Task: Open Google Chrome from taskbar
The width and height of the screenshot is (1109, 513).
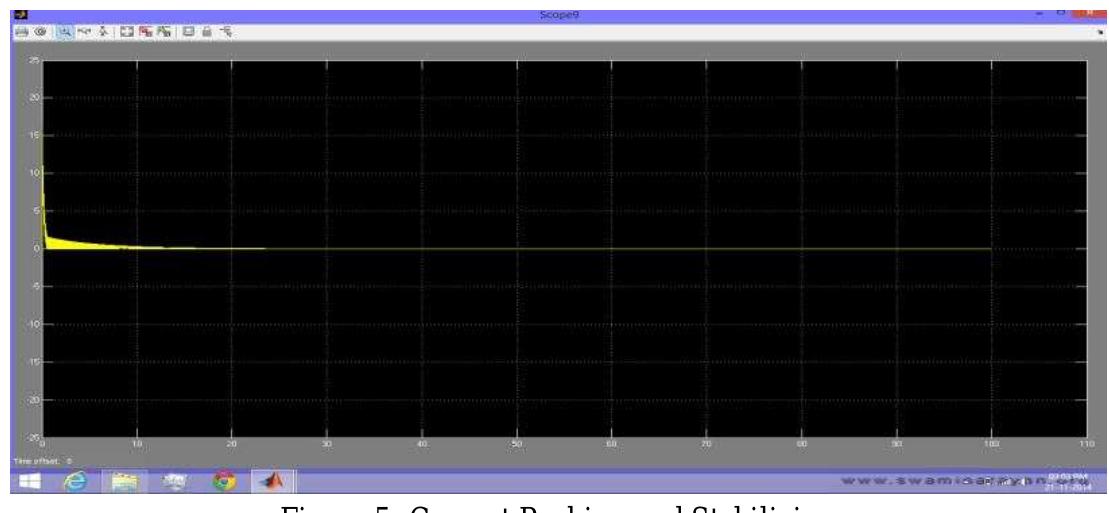Action: tap(226, 481)
